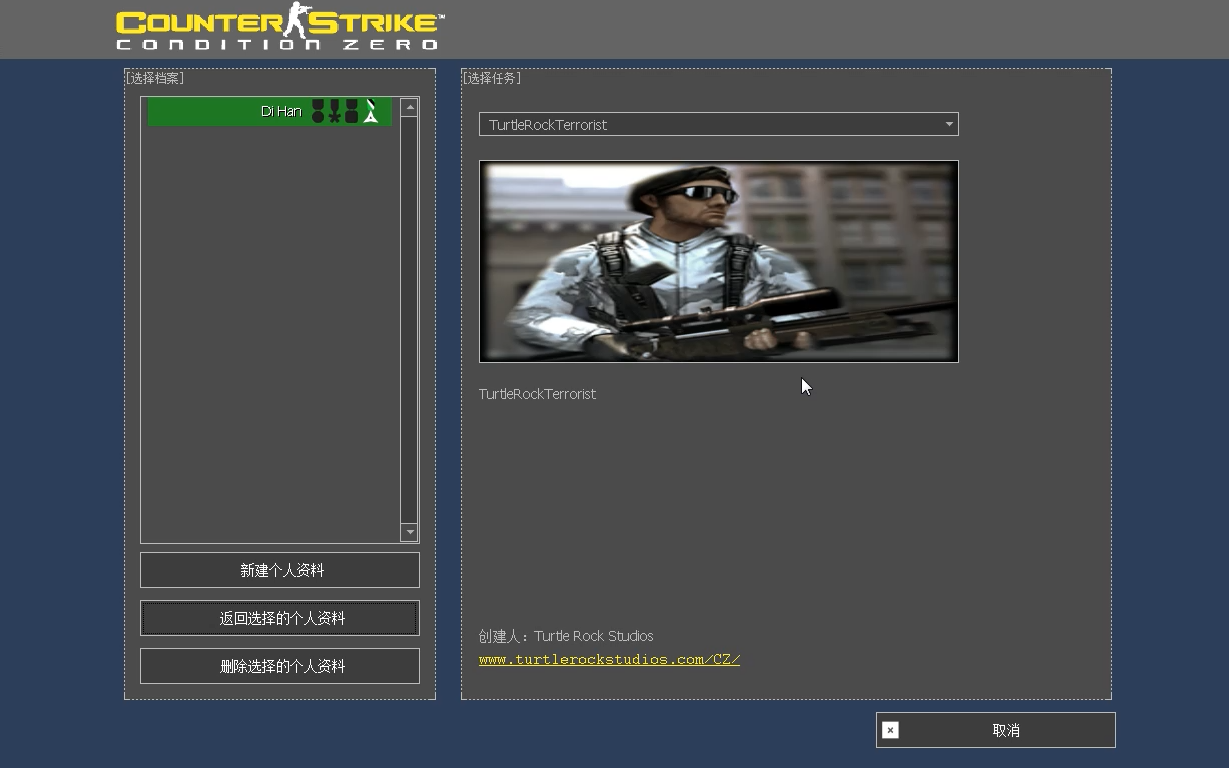Open the TurtleRockTerrorist mission dropdown
This screenshot has height=768, width=1229.
(718, 124)
